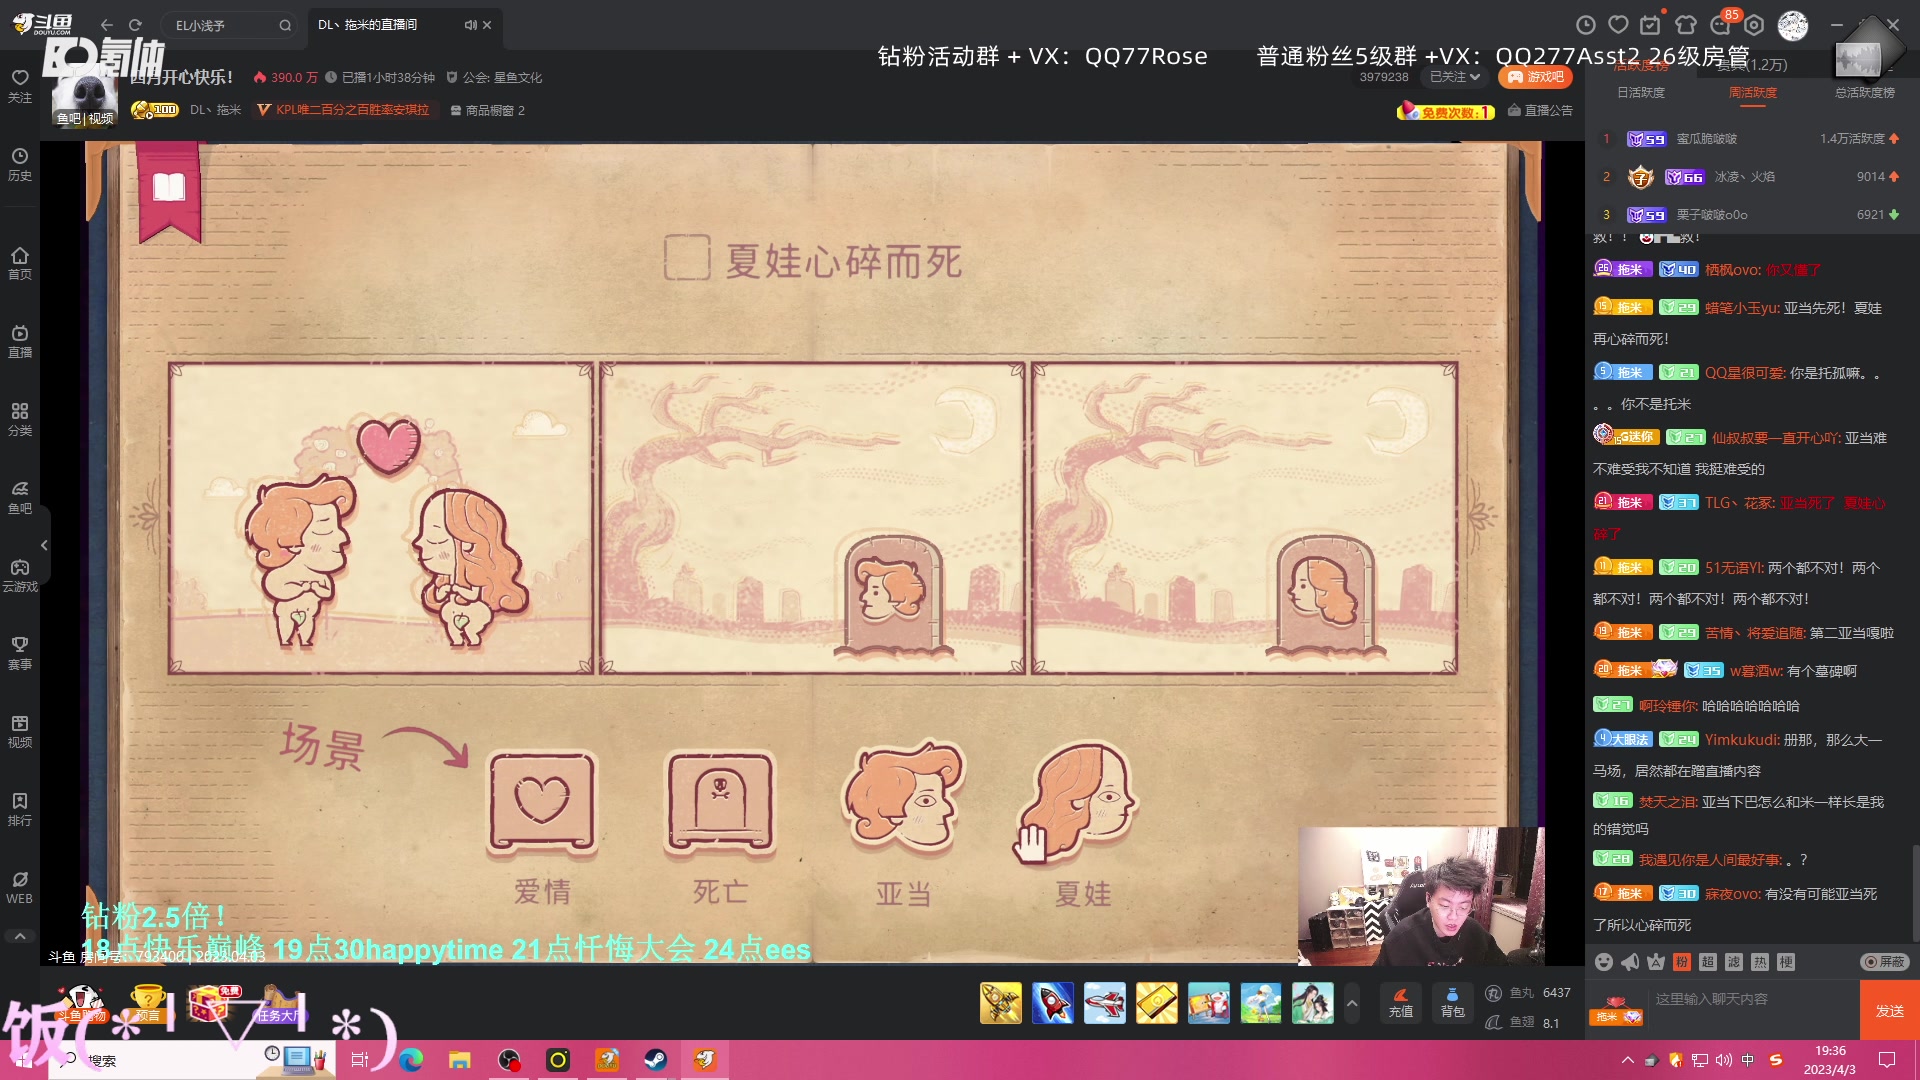Go back with the back arrow

click(107, 25)
